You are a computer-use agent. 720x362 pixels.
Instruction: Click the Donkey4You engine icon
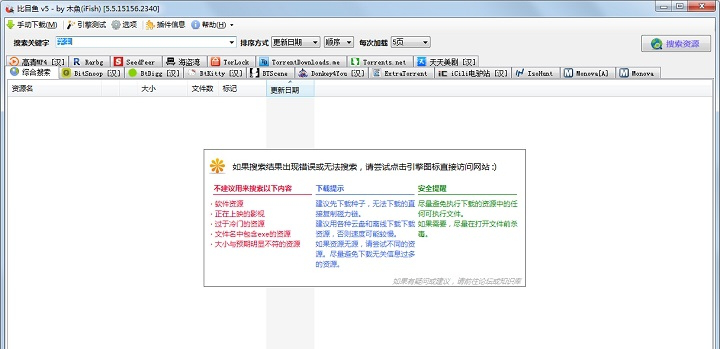pyautogui.click(x=303, y=73)
